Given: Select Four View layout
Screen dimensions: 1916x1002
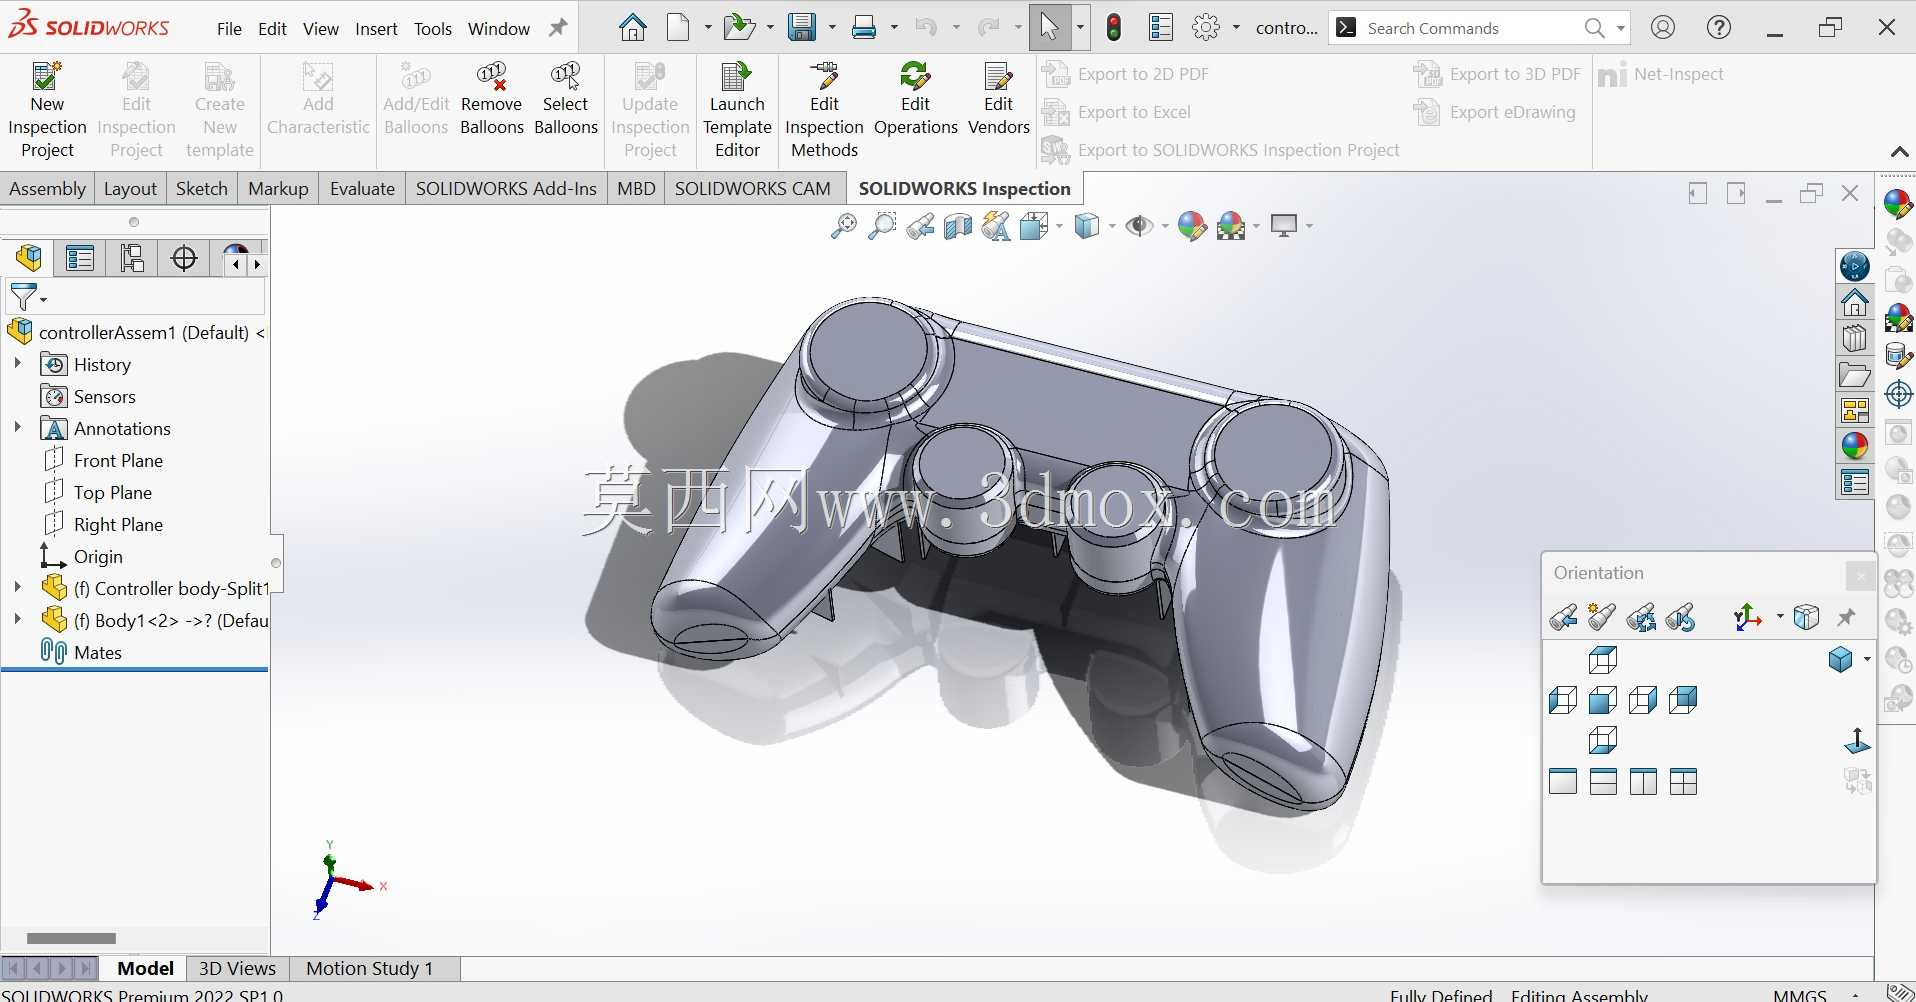Looking at the screenshot, I should point(1684,781).
